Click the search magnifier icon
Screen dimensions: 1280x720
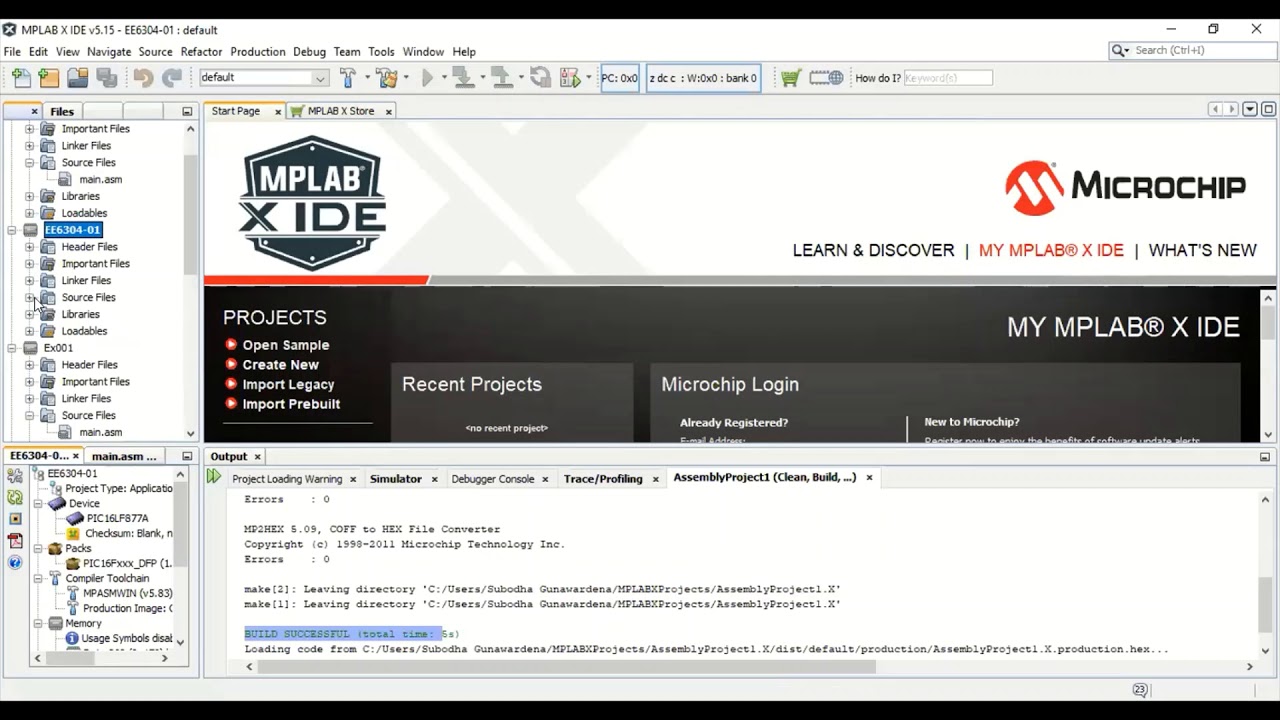coord(1117,50)
